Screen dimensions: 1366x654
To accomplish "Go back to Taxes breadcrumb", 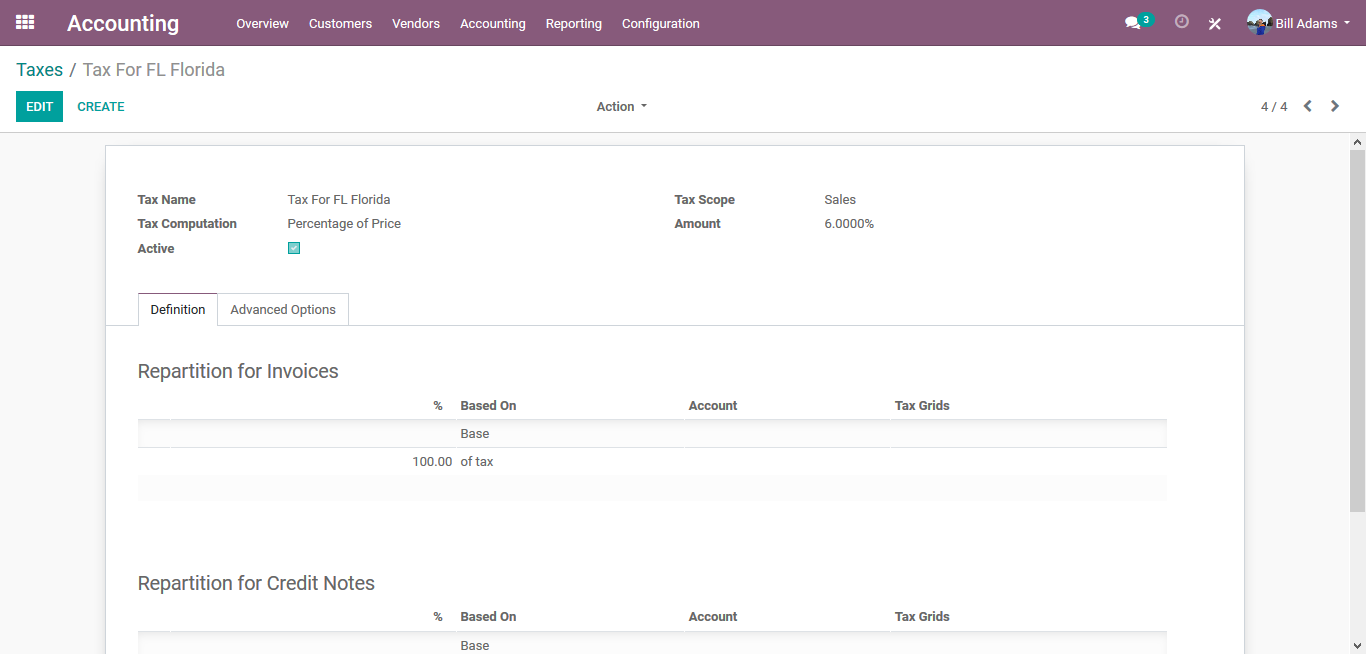I will click(x=39, y=70).
